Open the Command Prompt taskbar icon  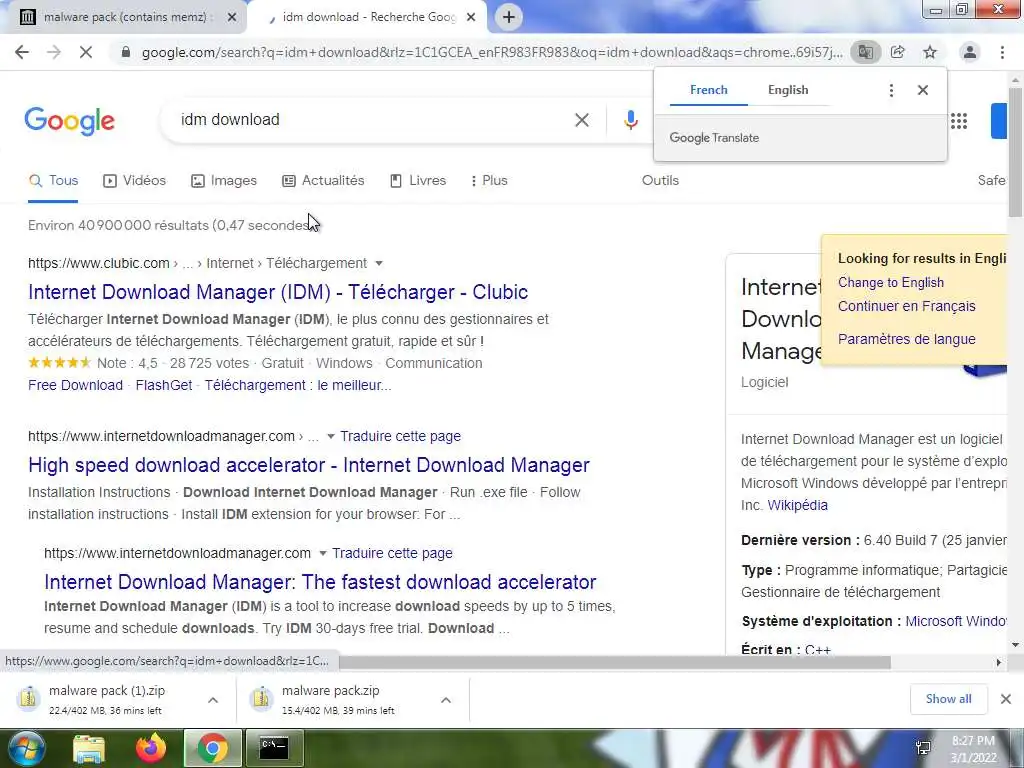(x=274, y=748)
